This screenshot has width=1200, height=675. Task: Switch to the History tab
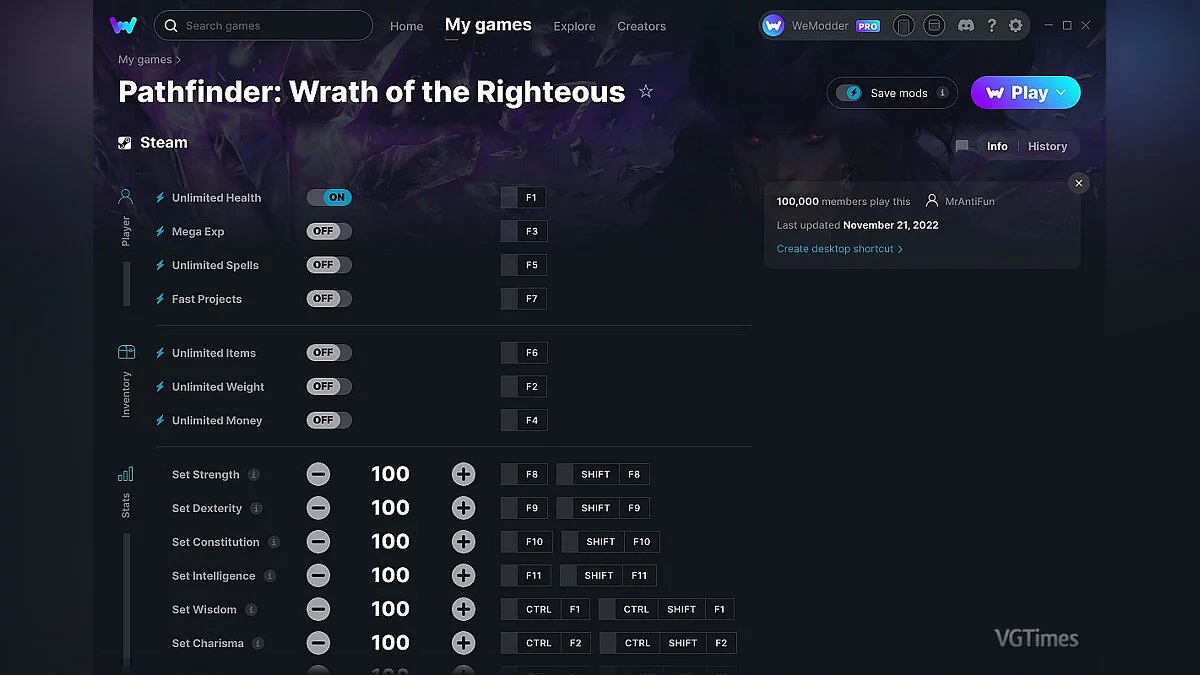click(x=1047, y=146)
